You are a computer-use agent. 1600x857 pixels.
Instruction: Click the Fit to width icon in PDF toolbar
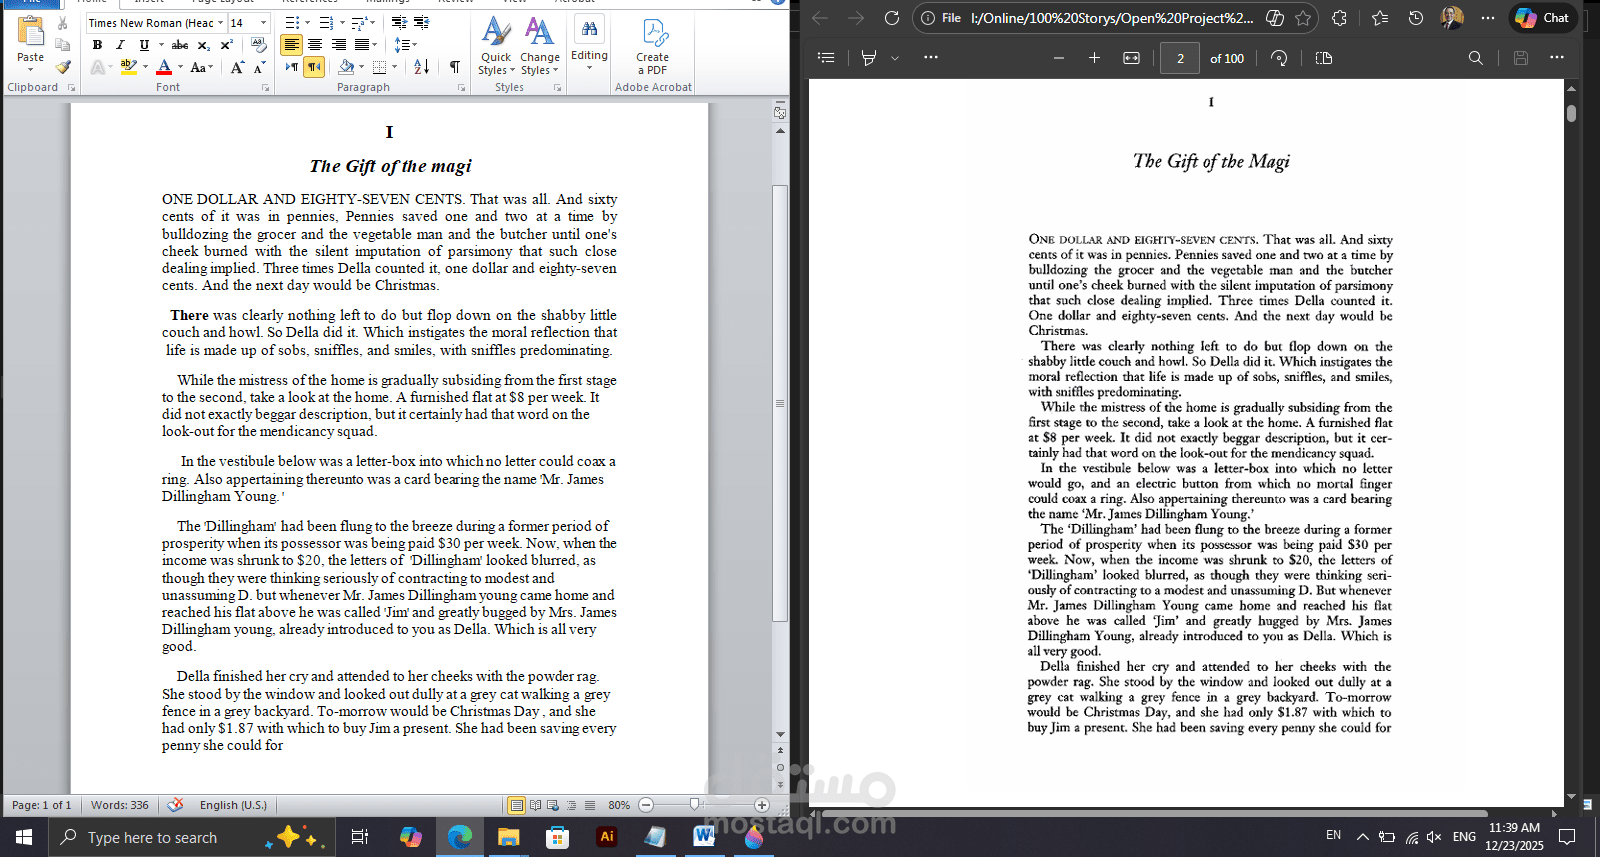(x=1131, y=58)
